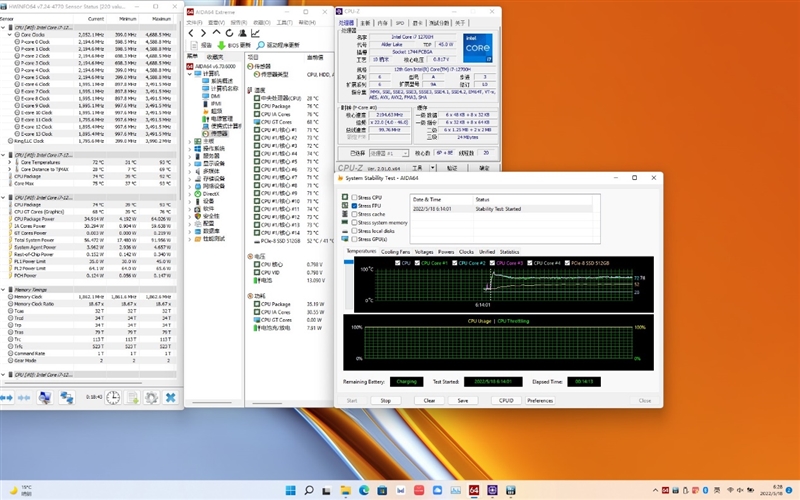Screen dimensions: 800x500
Task: Click the AIDA64 icon on taskbar
Action: 474,490
